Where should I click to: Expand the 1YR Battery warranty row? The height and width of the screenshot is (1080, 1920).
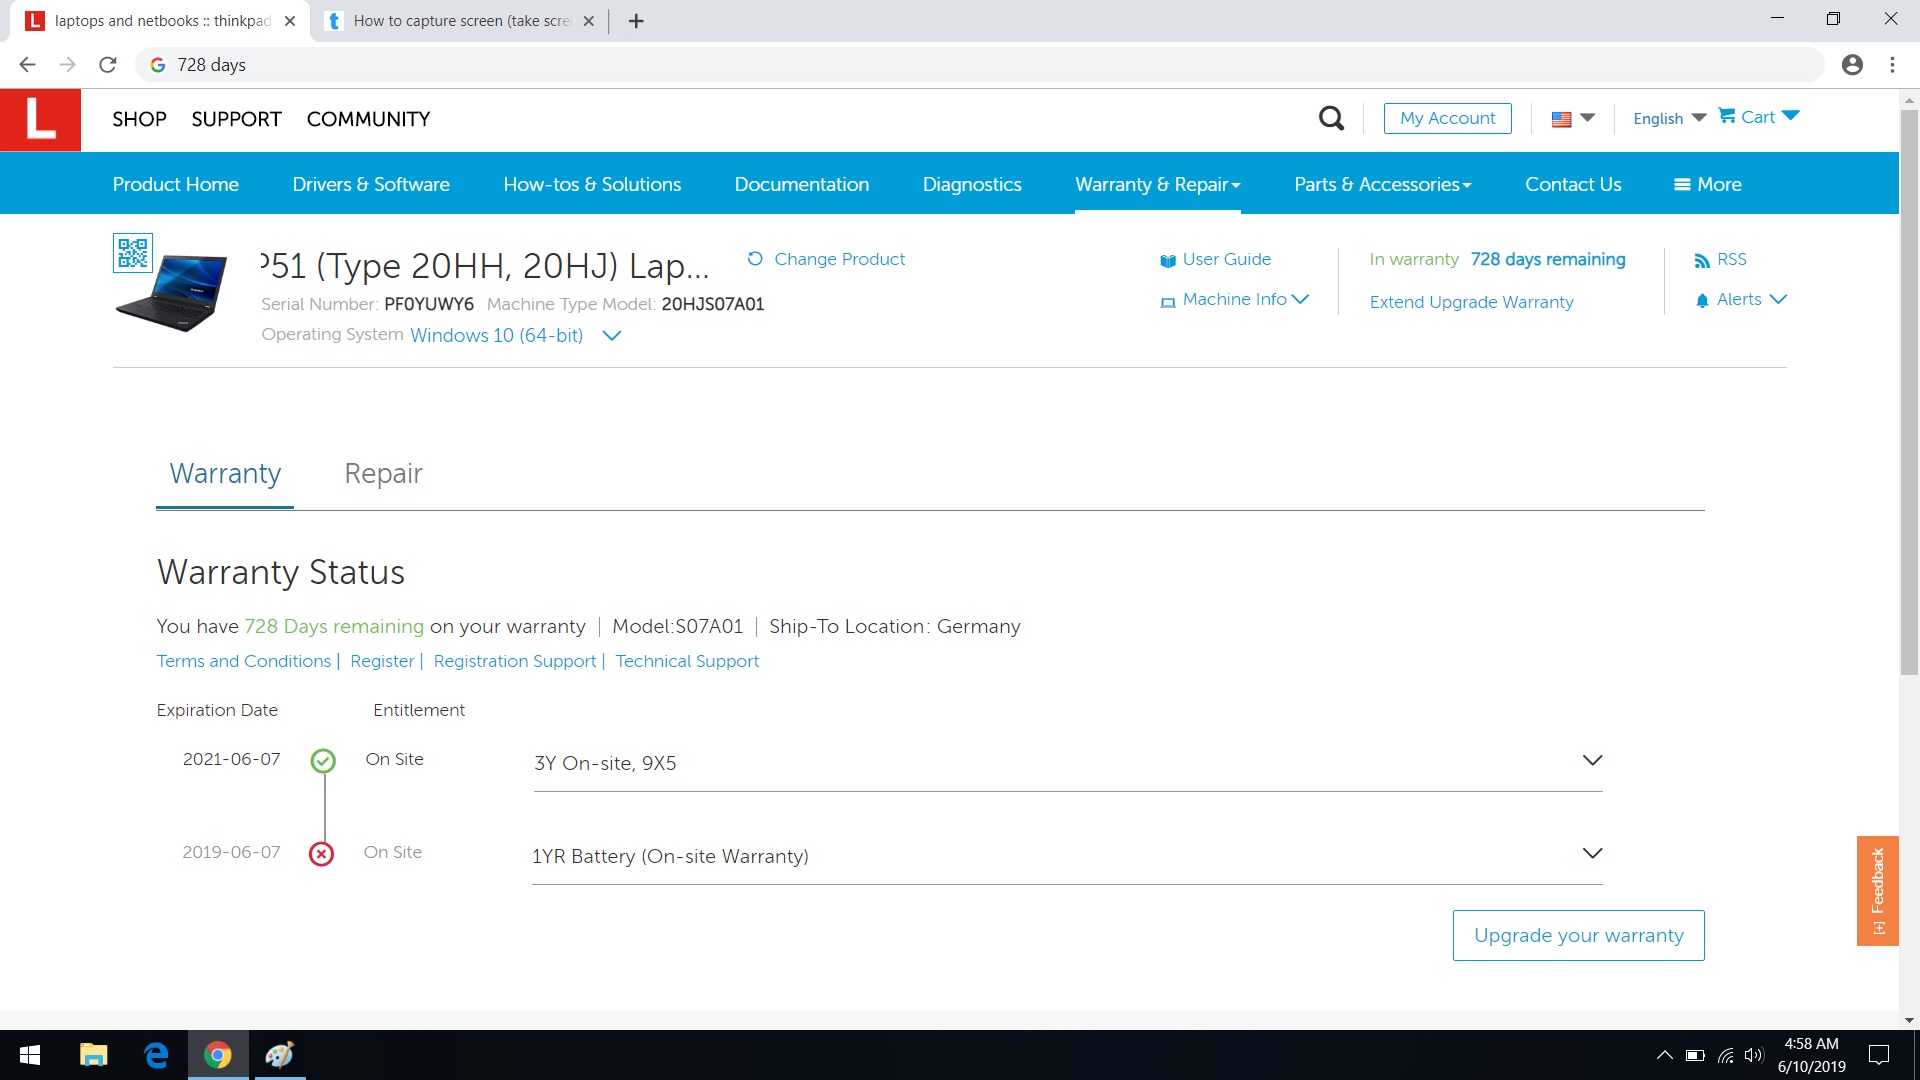coord(1592,854)
